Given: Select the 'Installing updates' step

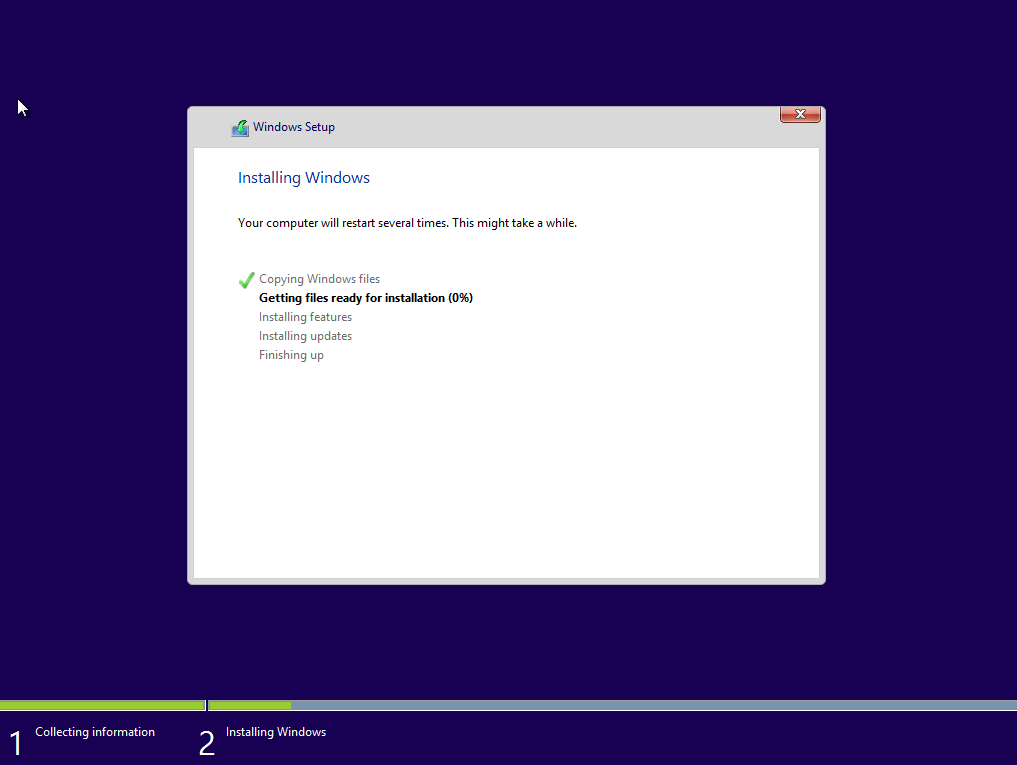Looking at the screenshot, I should point(305,336).
